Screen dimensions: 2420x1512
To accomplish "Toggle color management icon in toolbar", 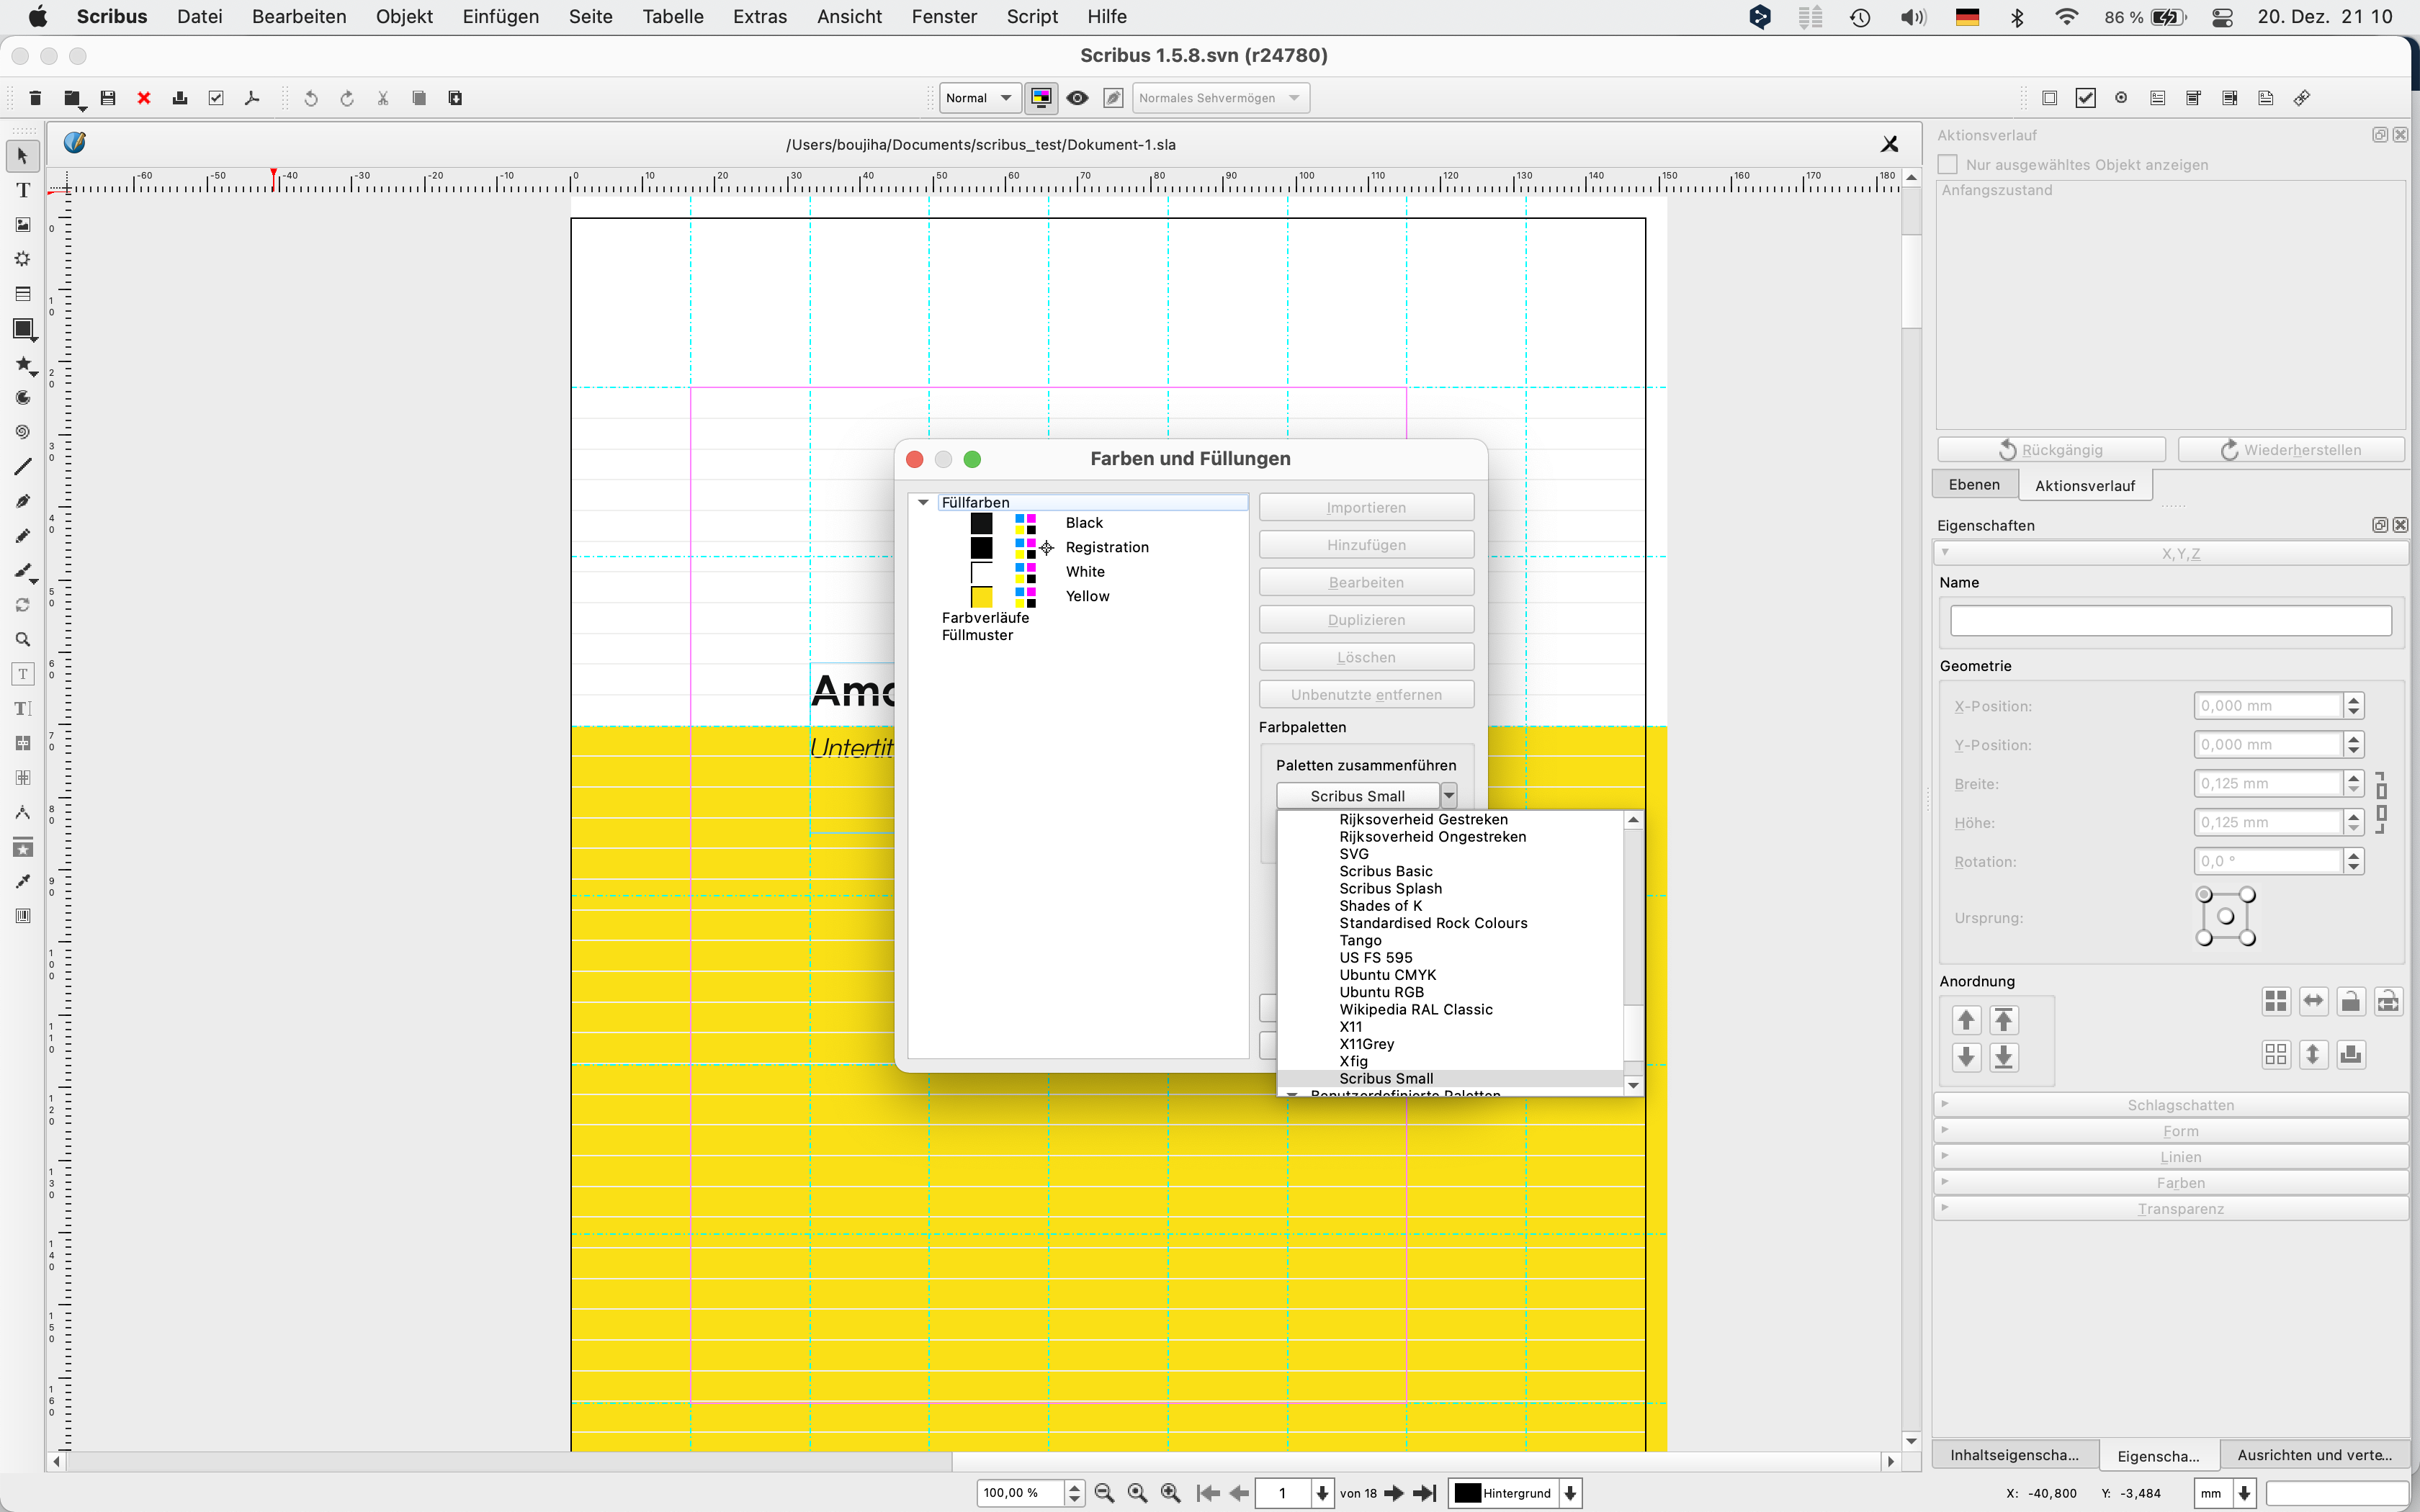I will (1041, 98).
